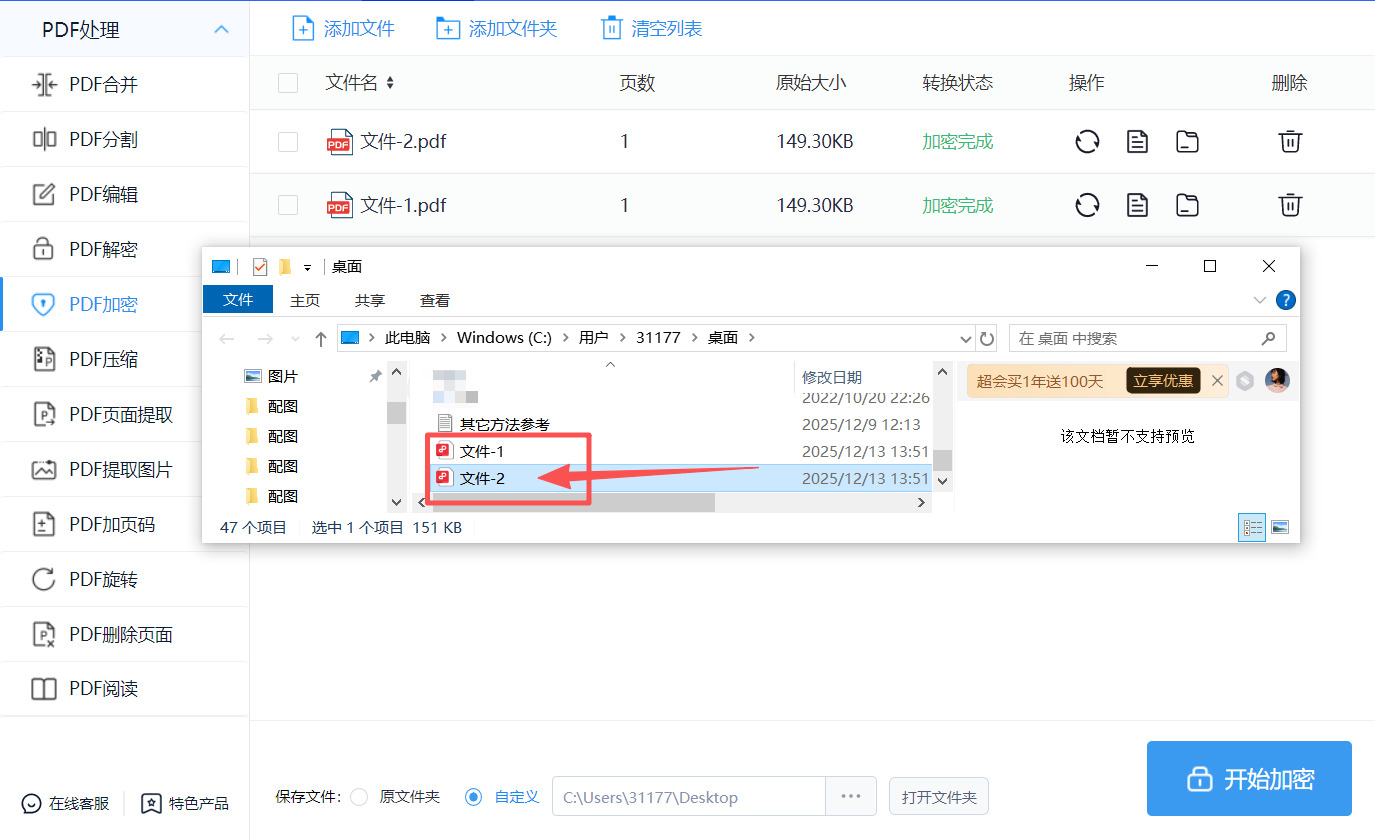Open the recent locations dropdown in Explorer
The width and height of the screenshot is (1375, 840).
click(x=295, y=339)
